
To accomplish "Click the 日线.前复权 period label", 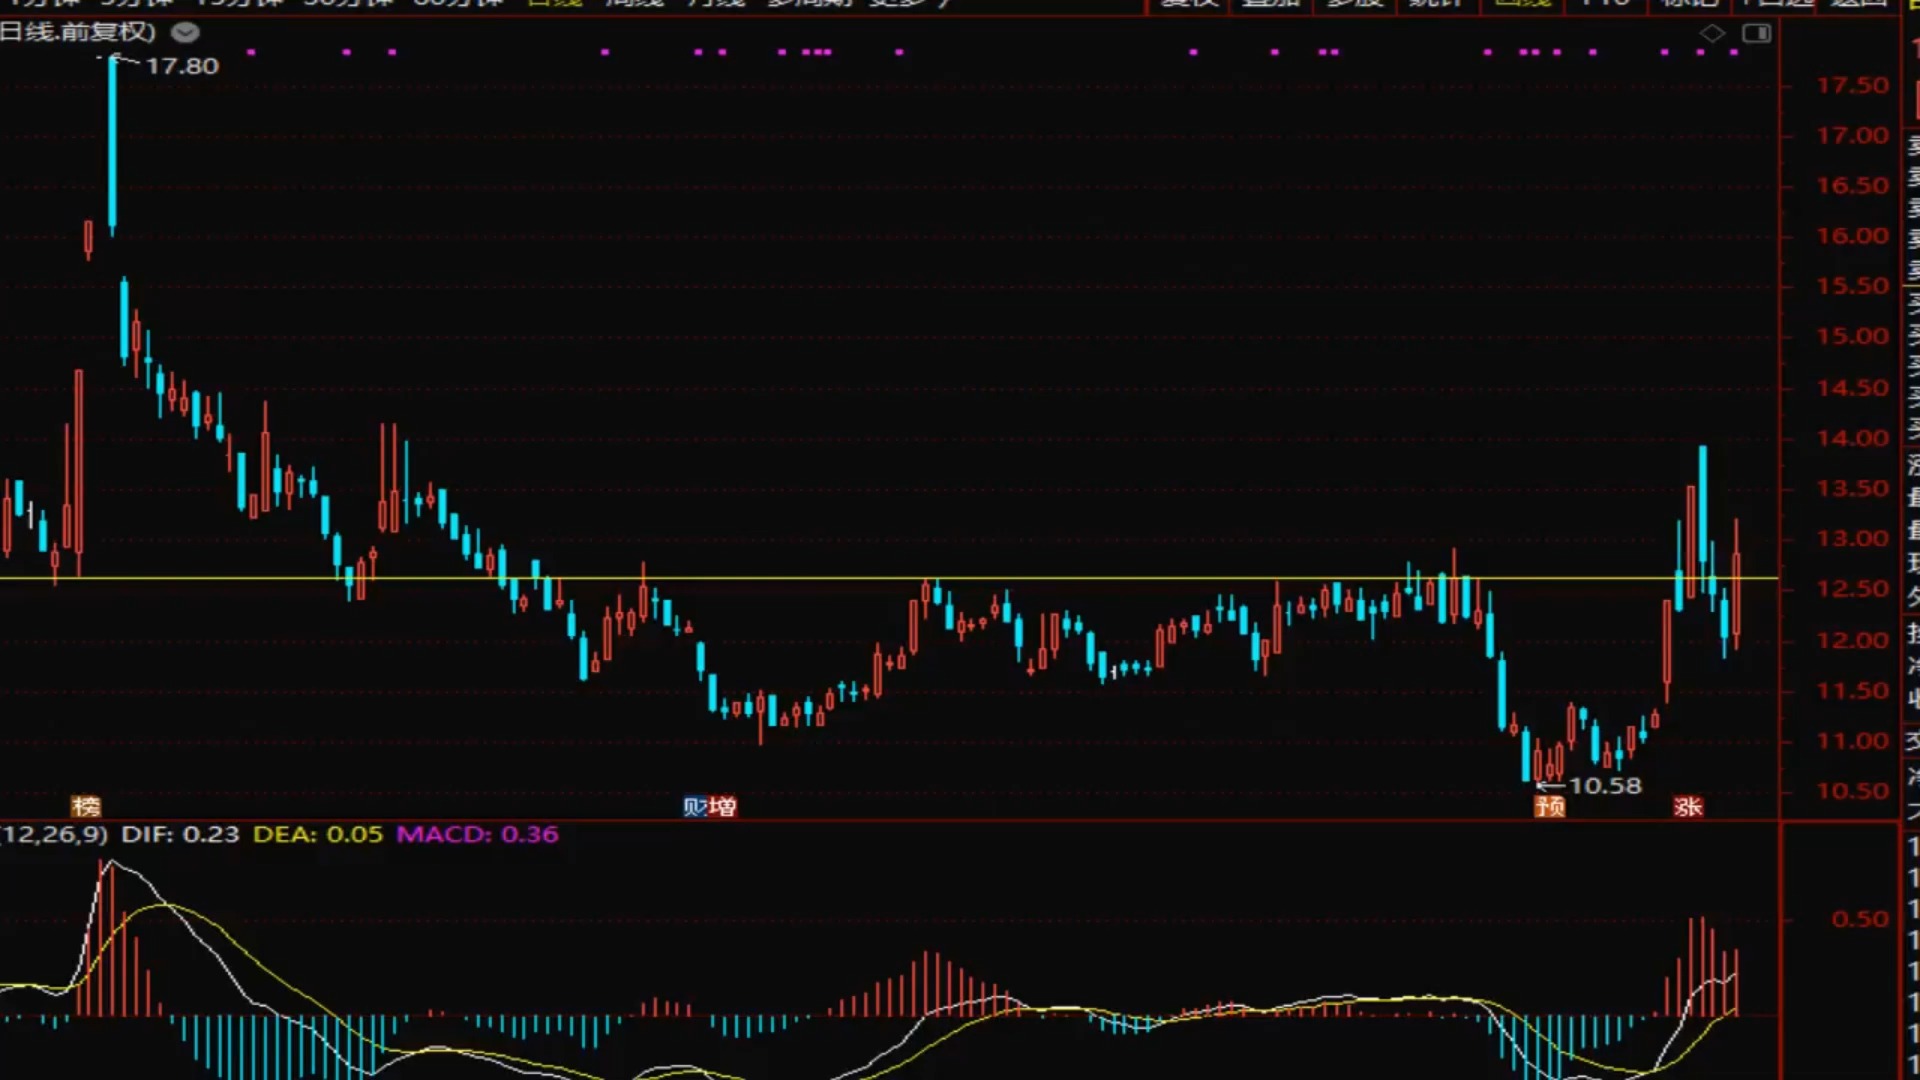I will tap(78, 32).
